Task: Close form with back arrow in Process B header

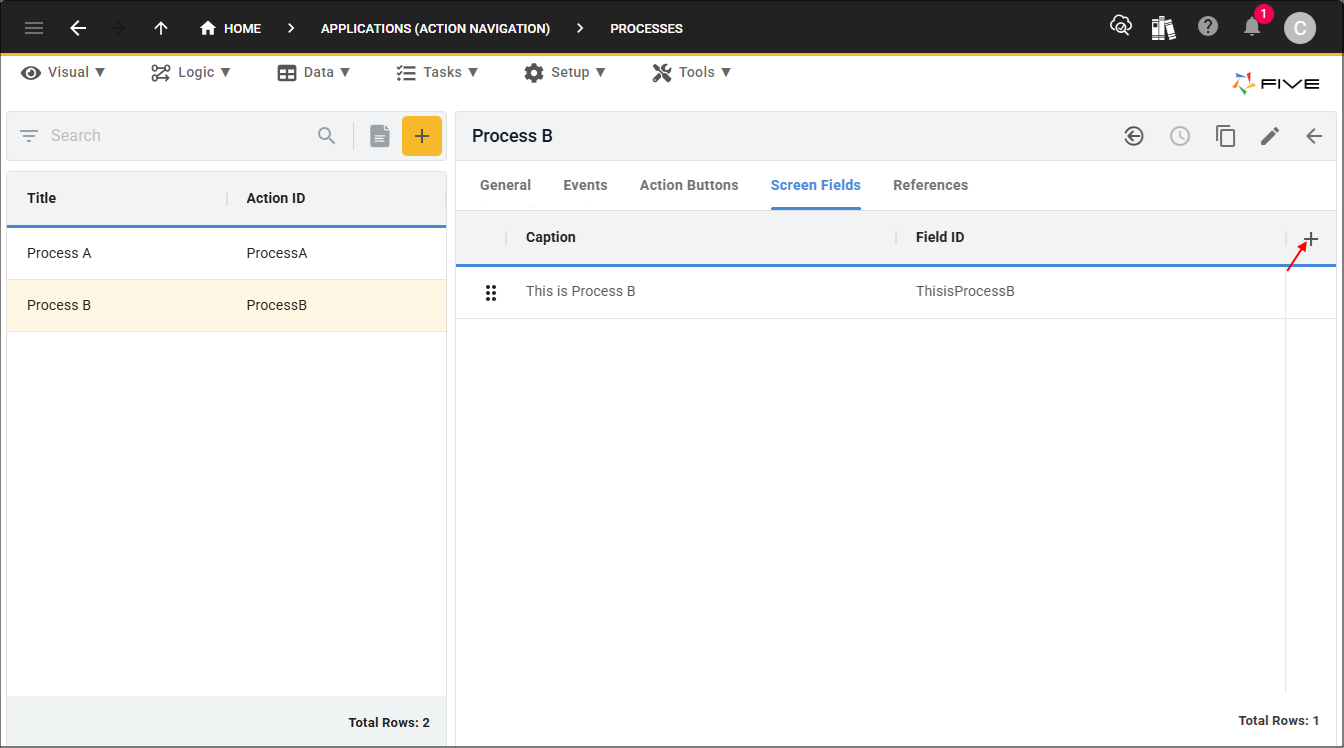Action: click(x=1315, y=136)
